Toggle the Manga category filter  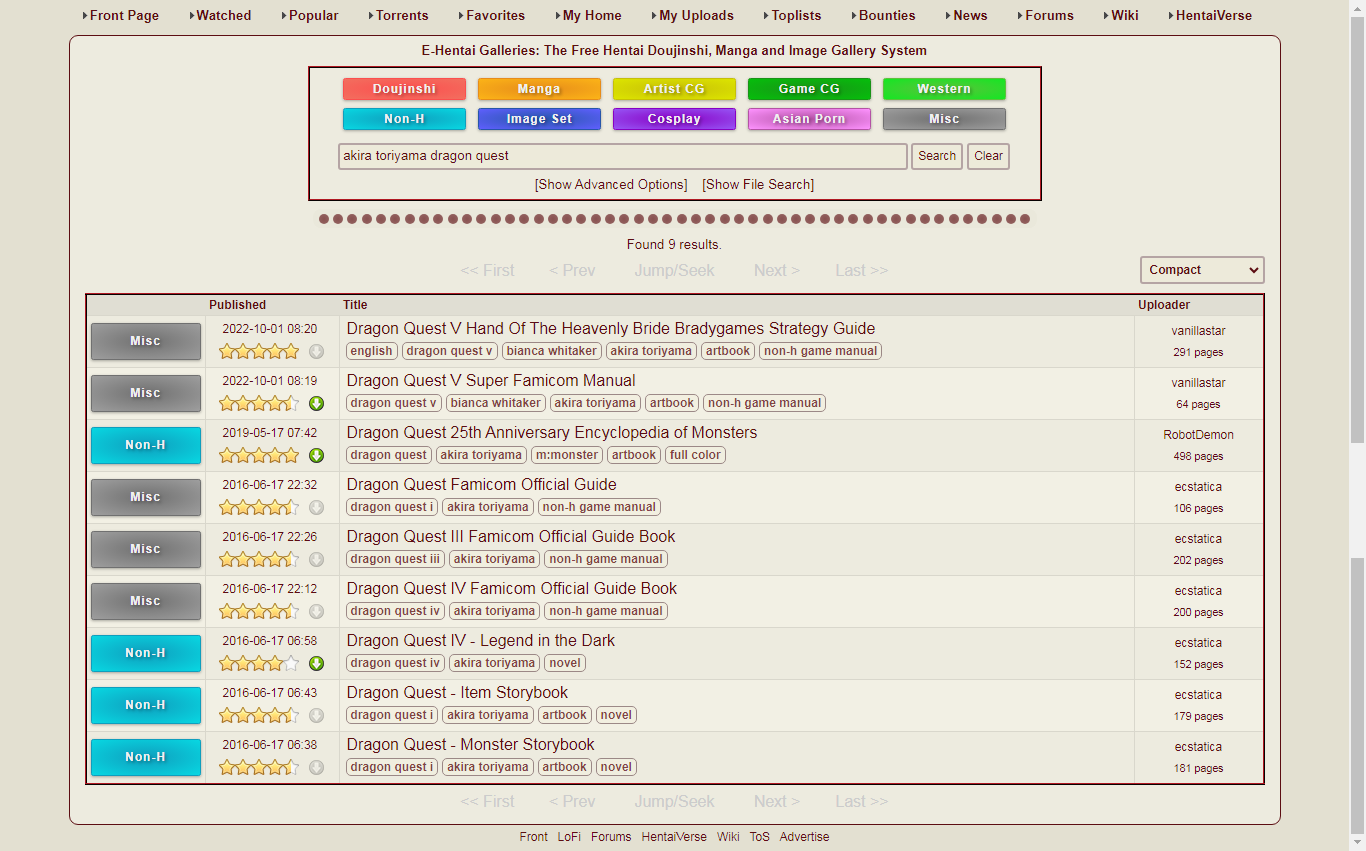coord(539,89)
